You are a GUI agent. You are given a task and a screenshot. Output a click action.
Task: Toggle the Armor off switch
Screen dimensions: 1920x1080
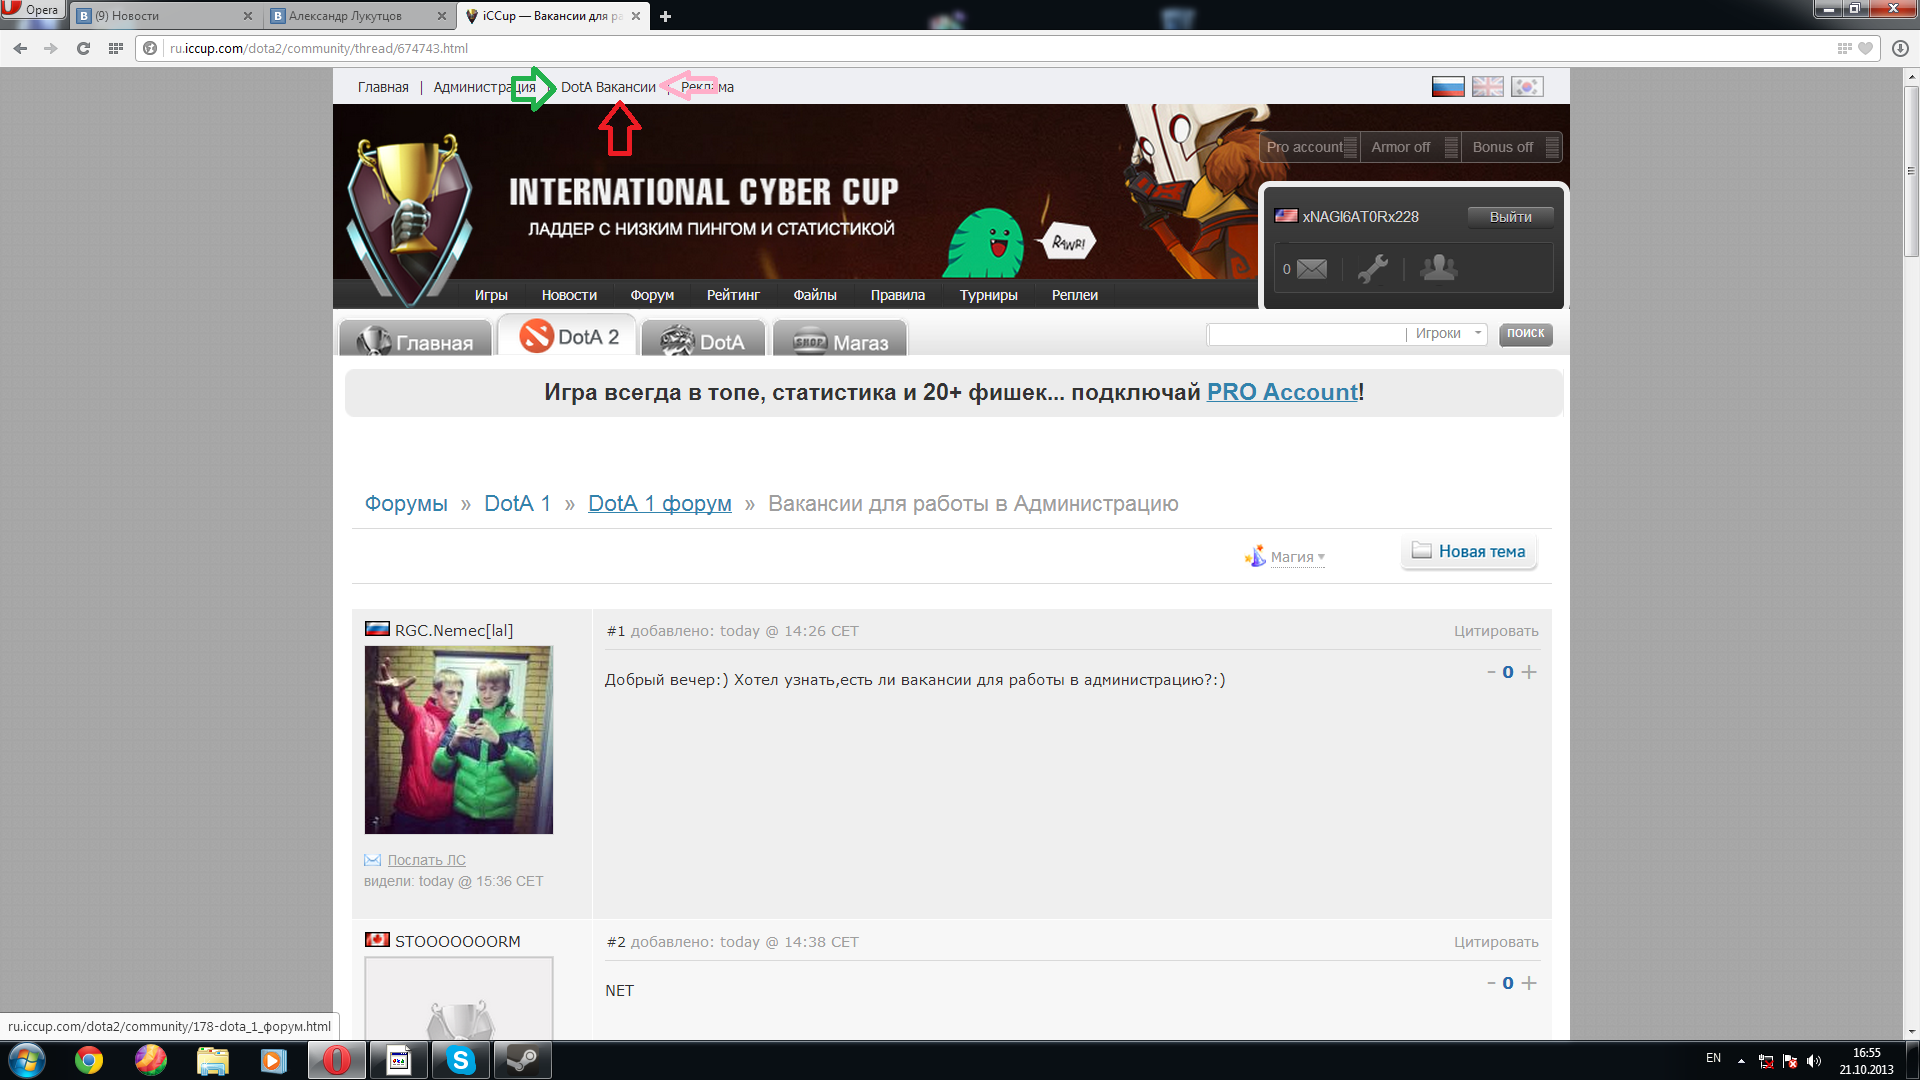(1411, 147)
